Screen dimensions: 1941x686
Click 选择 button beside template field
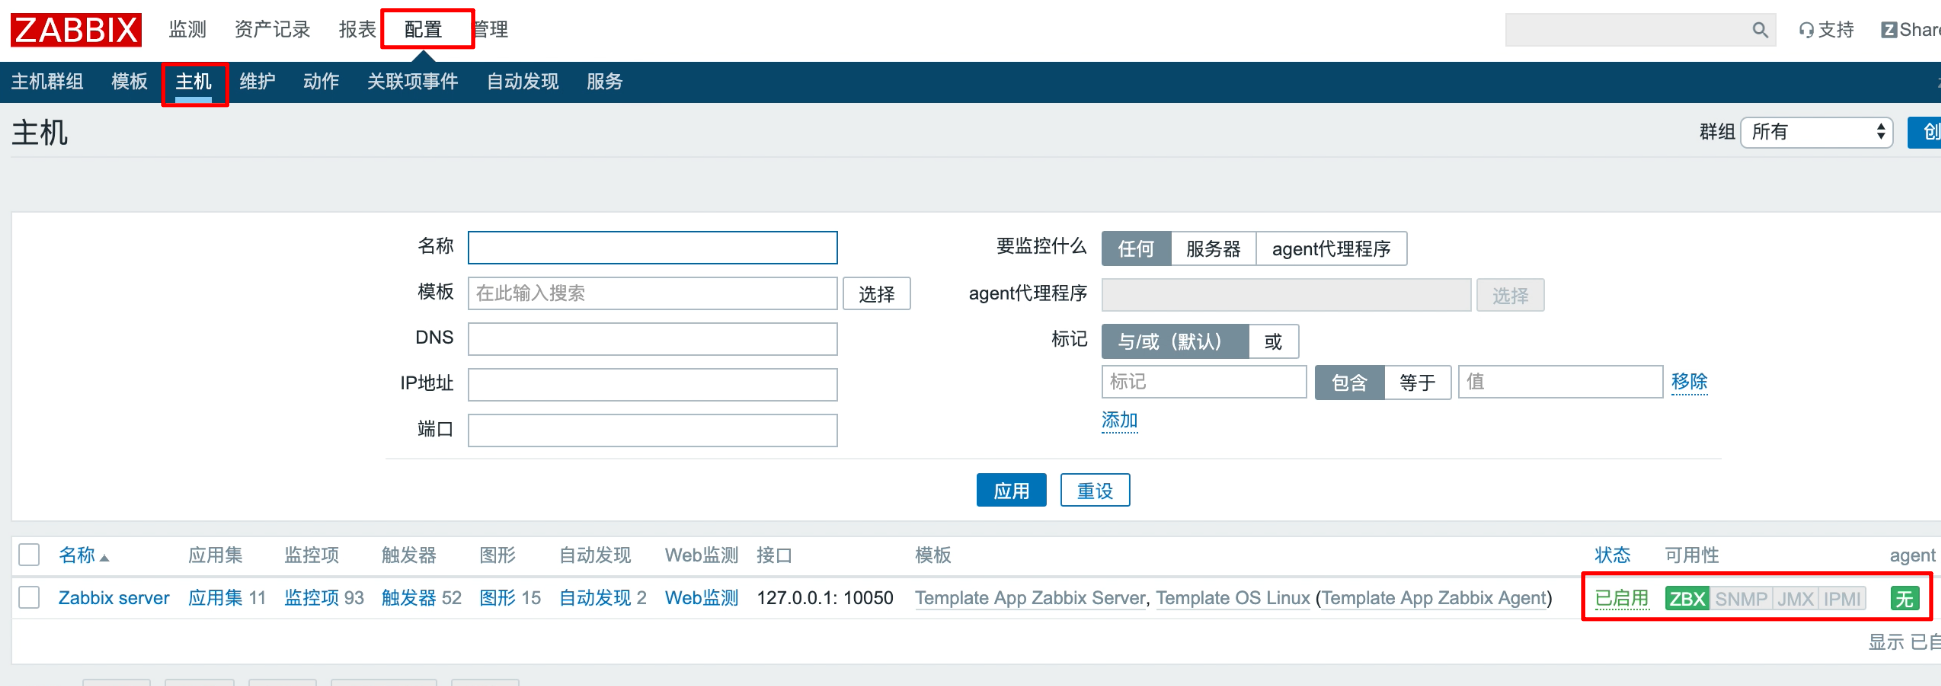click(x=876, y=294)
